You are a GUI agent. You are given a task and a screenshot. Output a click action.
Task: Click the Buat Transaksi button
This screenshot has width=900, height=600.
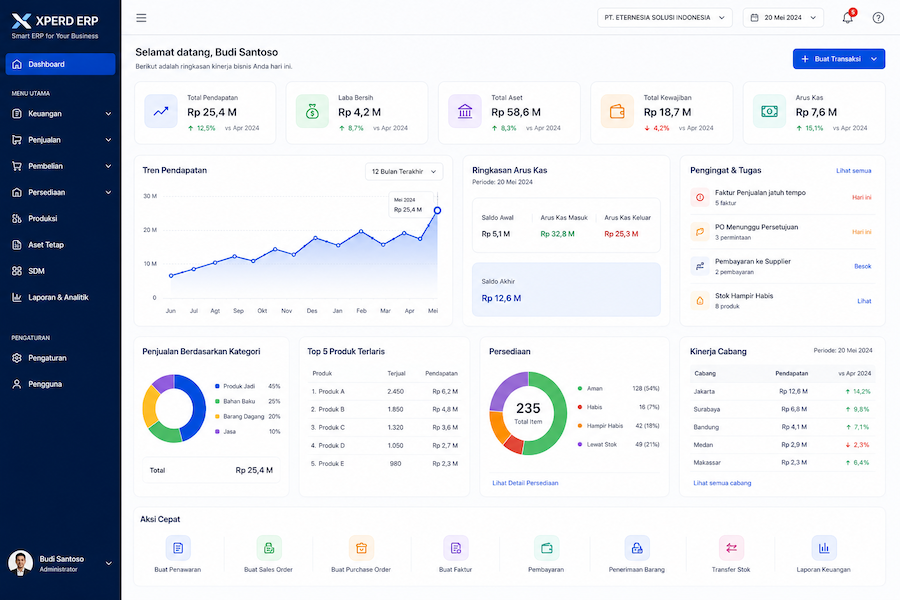point(839,59)
